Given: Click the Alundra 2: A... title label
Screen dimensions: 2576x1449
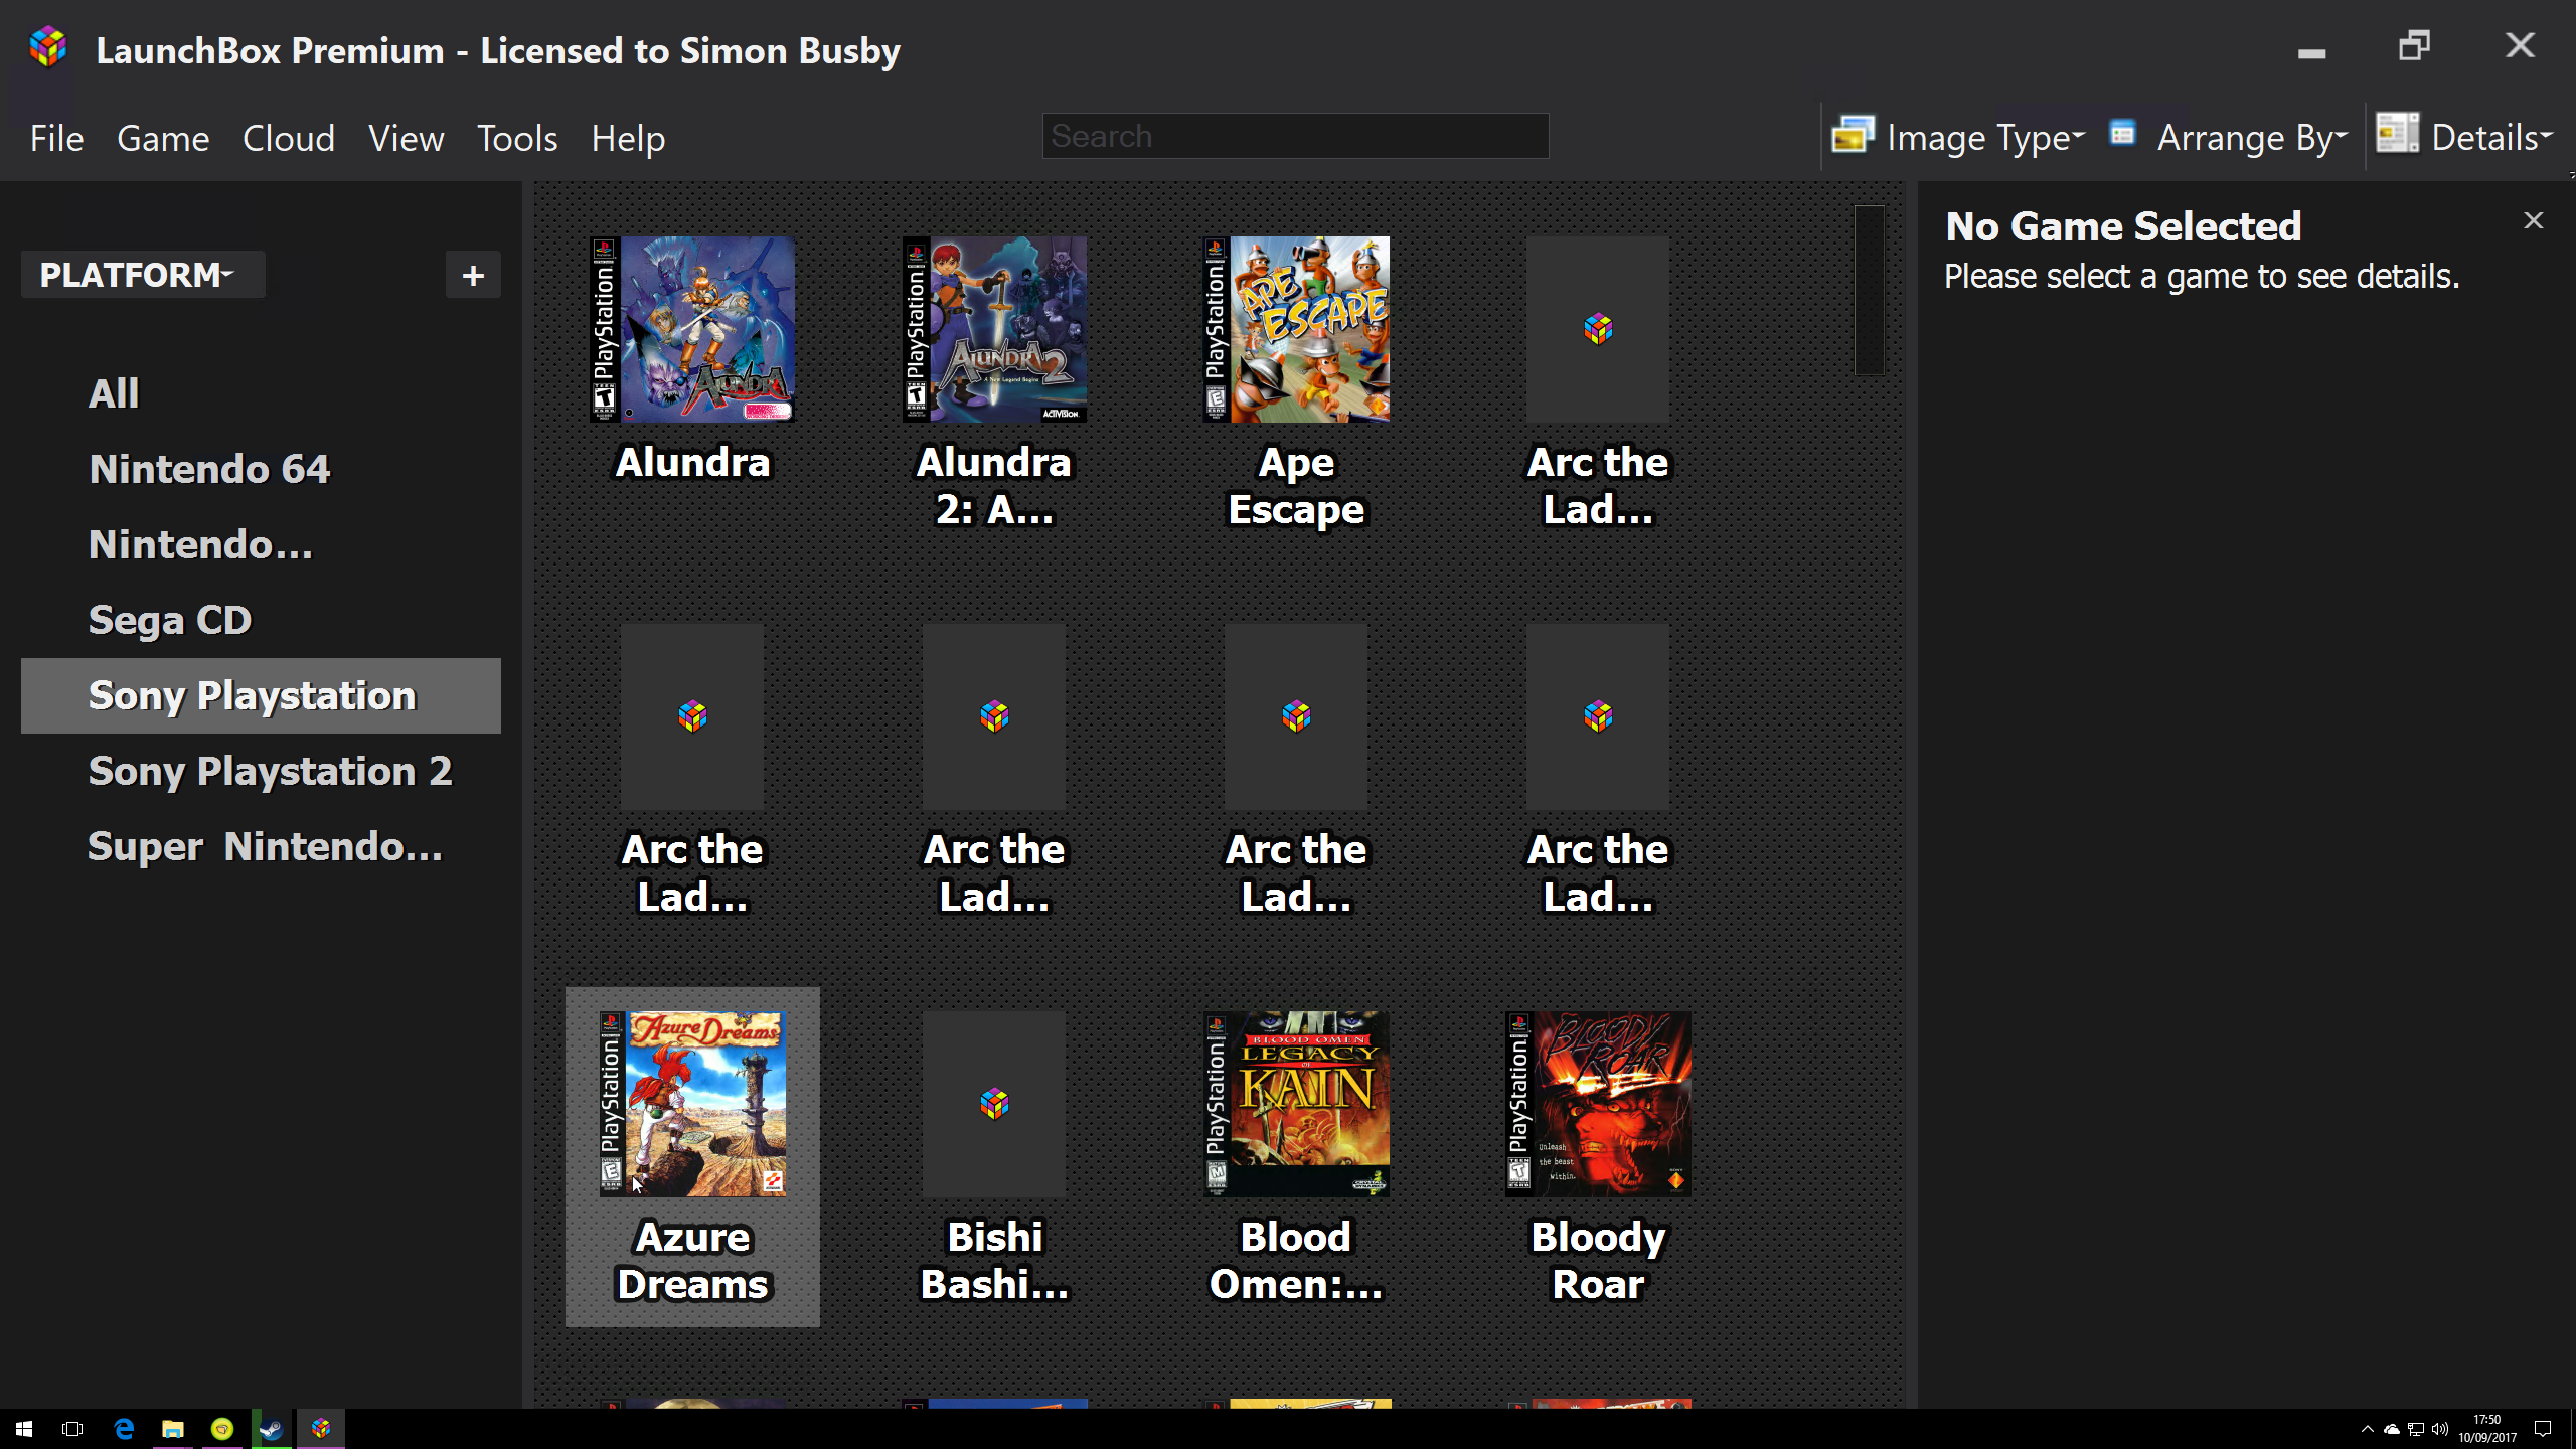Looking at the screenshot, I should 994,486.
